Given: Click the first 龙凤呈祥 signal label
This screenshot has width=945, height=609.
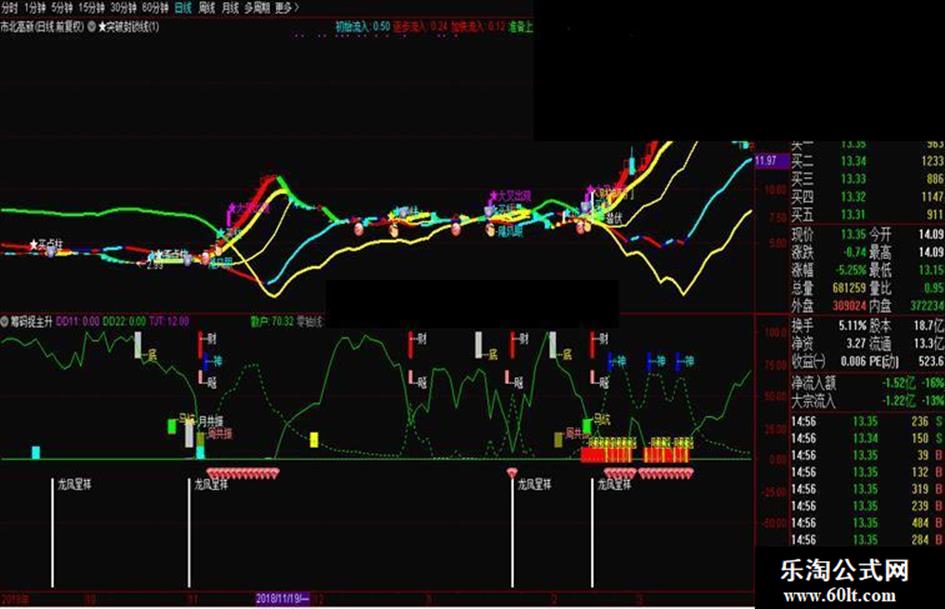Looking at the screenshot, I should pos(75,484).
